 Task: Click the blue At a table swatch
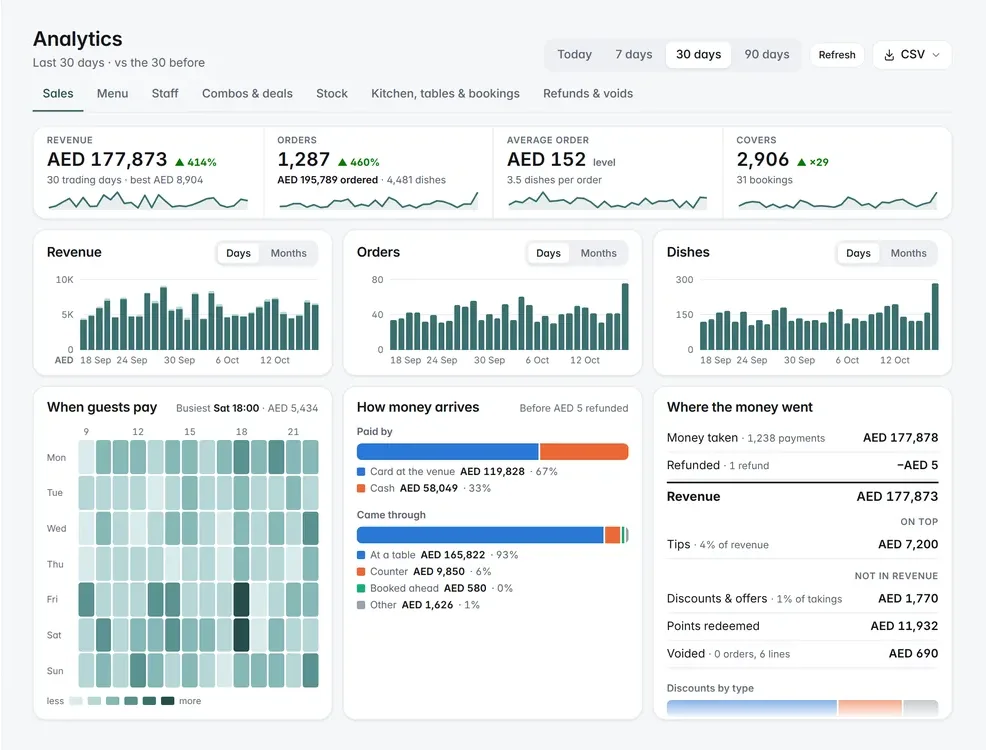361,555
